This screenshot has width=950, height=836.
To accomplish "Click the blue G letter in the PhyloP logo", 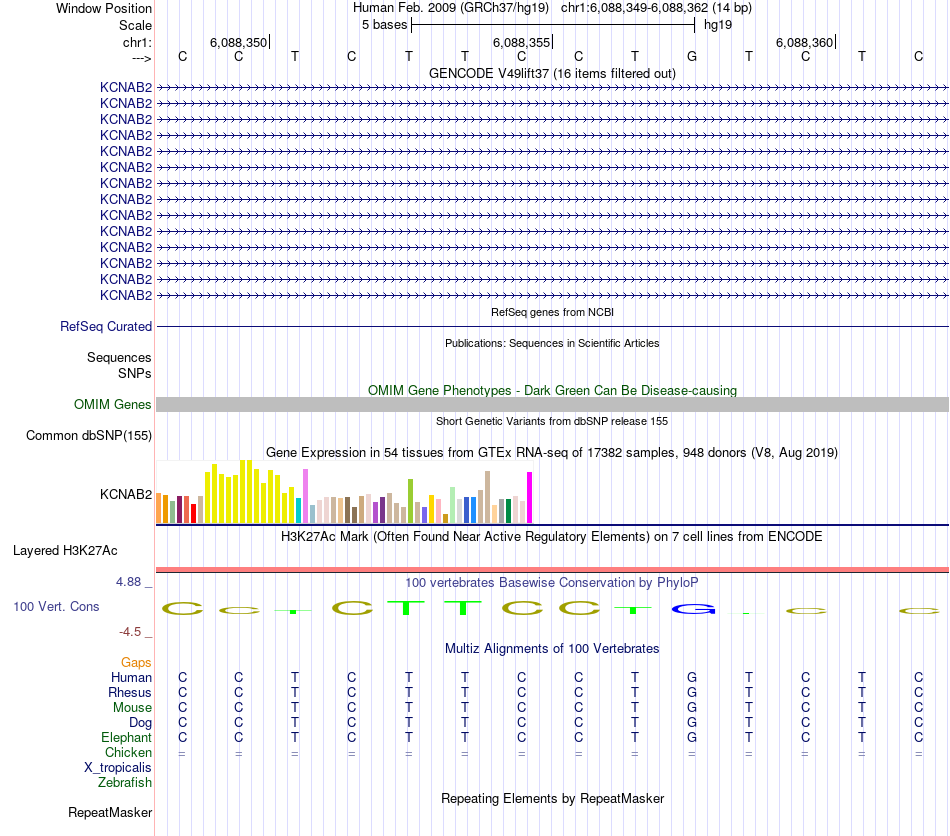I will click(x=694, y=609).
